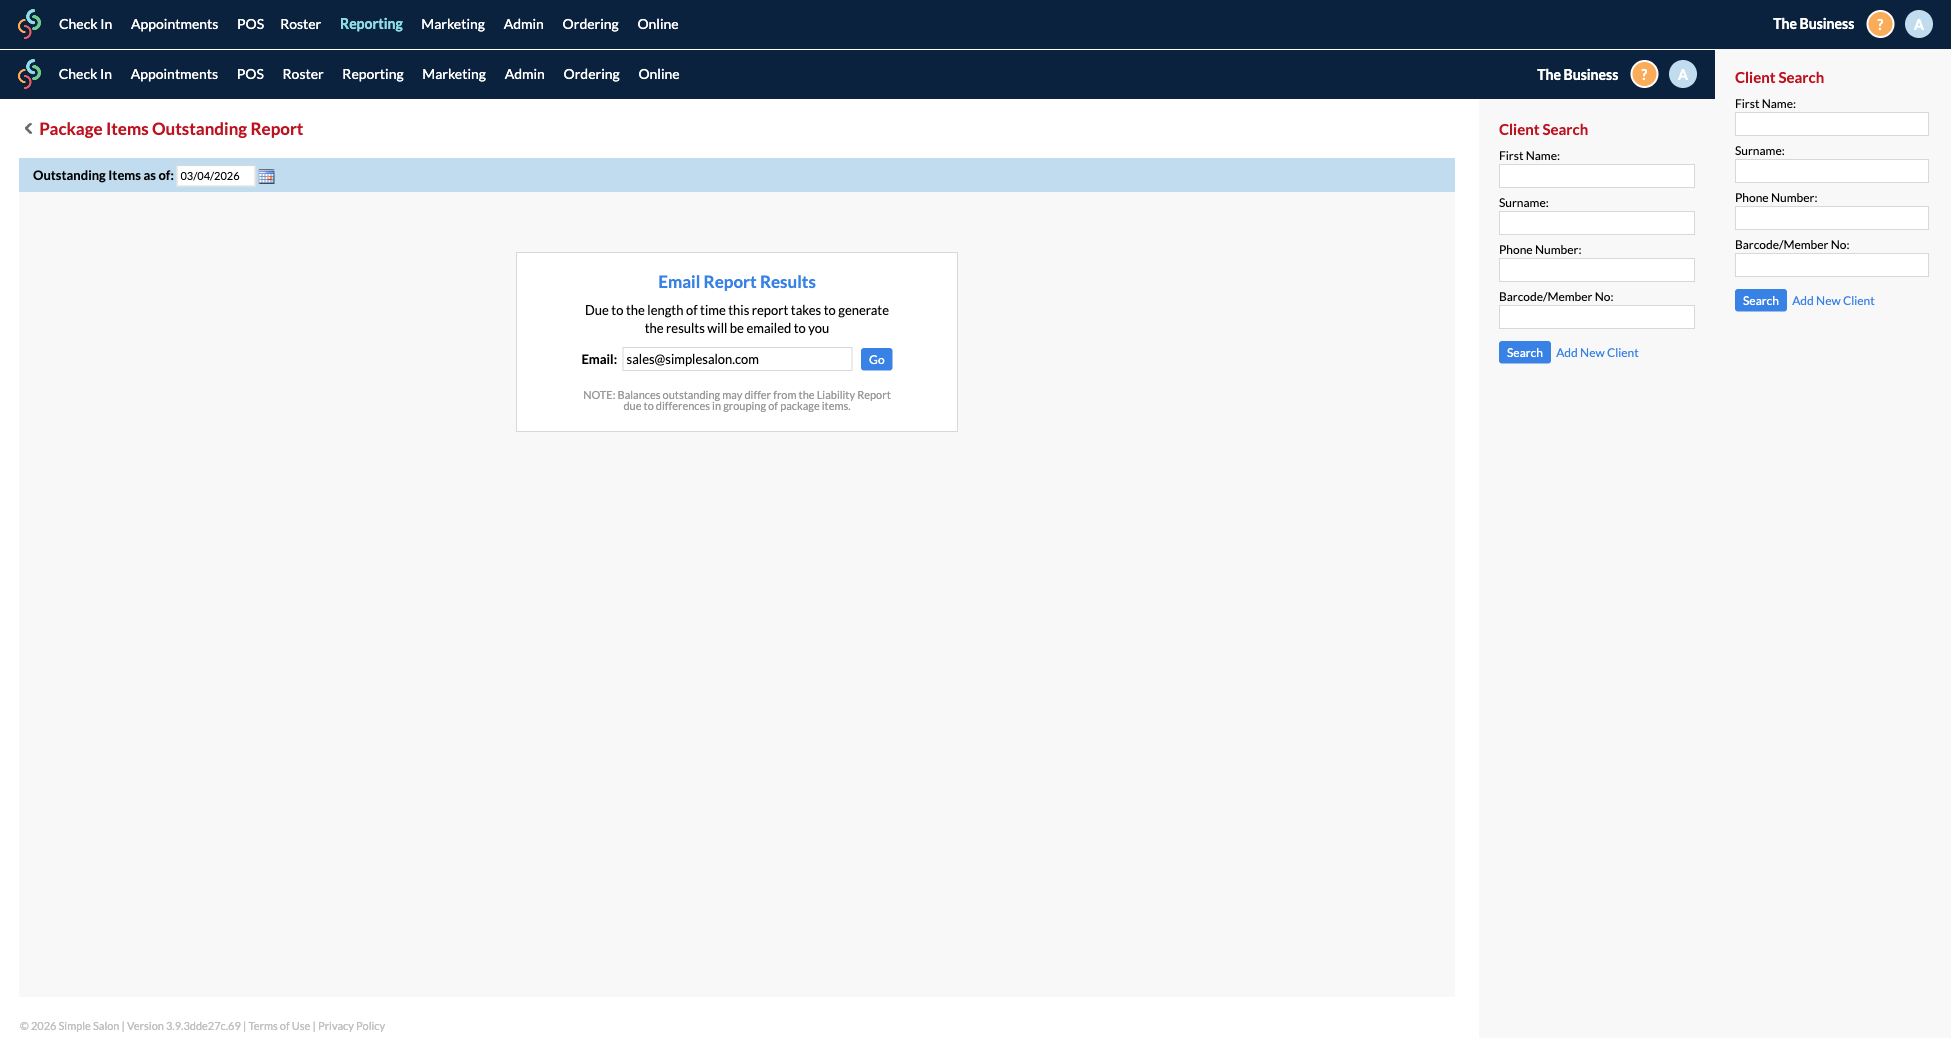Open the Add New Client link

coord(1597,352)
